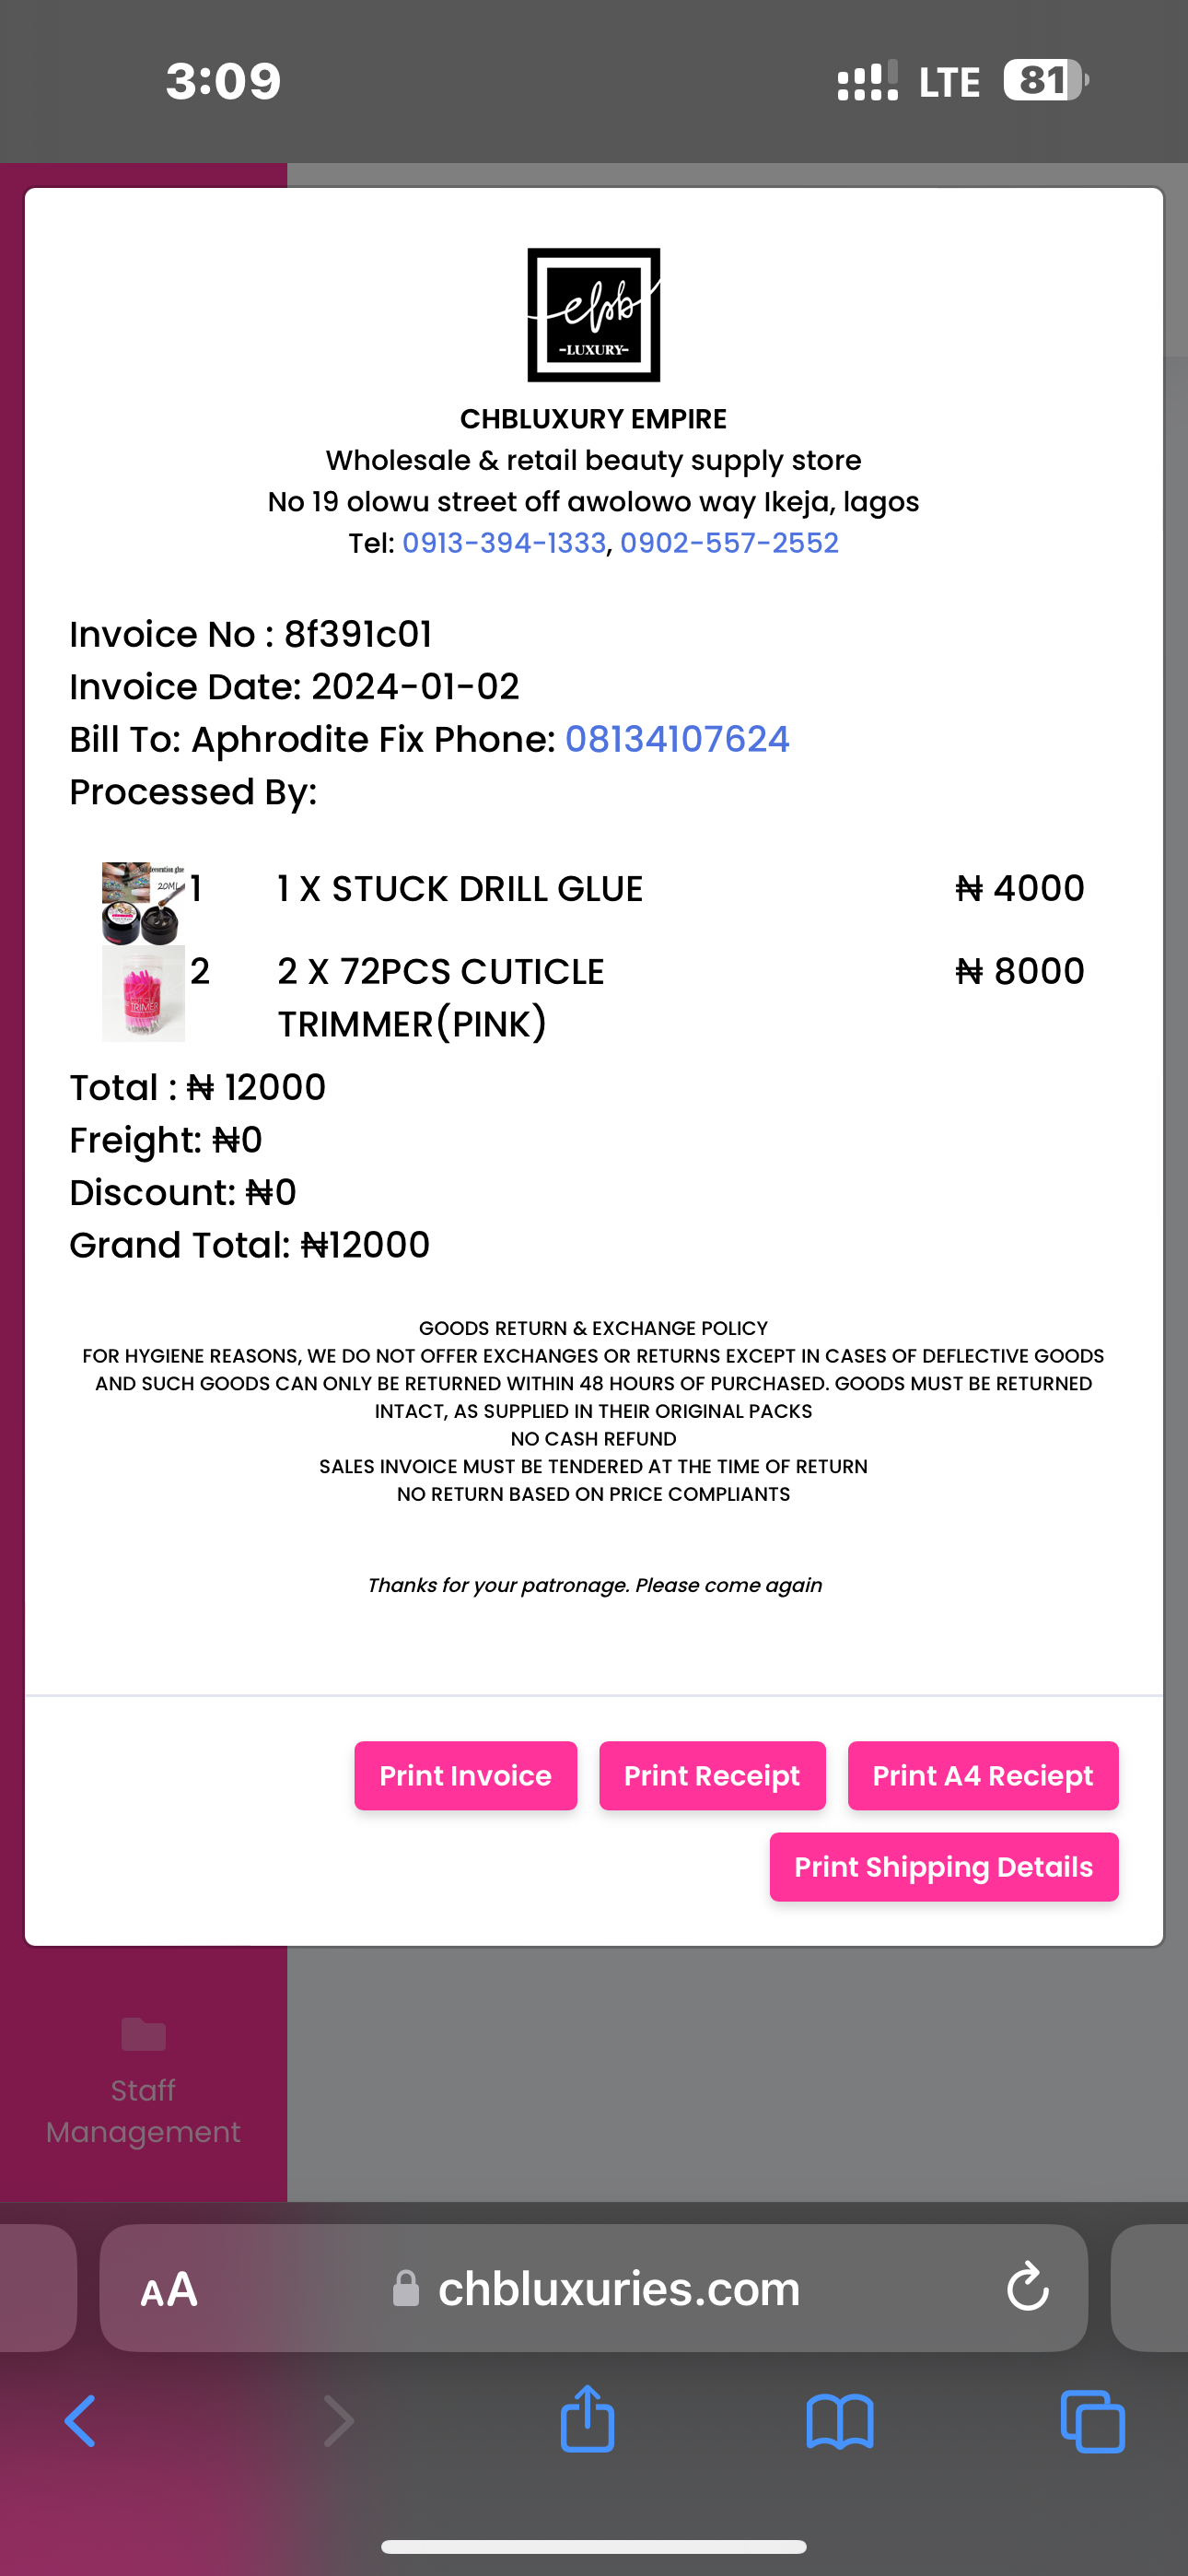Reload the page with refresh icon

(x=1027, y=2288)
